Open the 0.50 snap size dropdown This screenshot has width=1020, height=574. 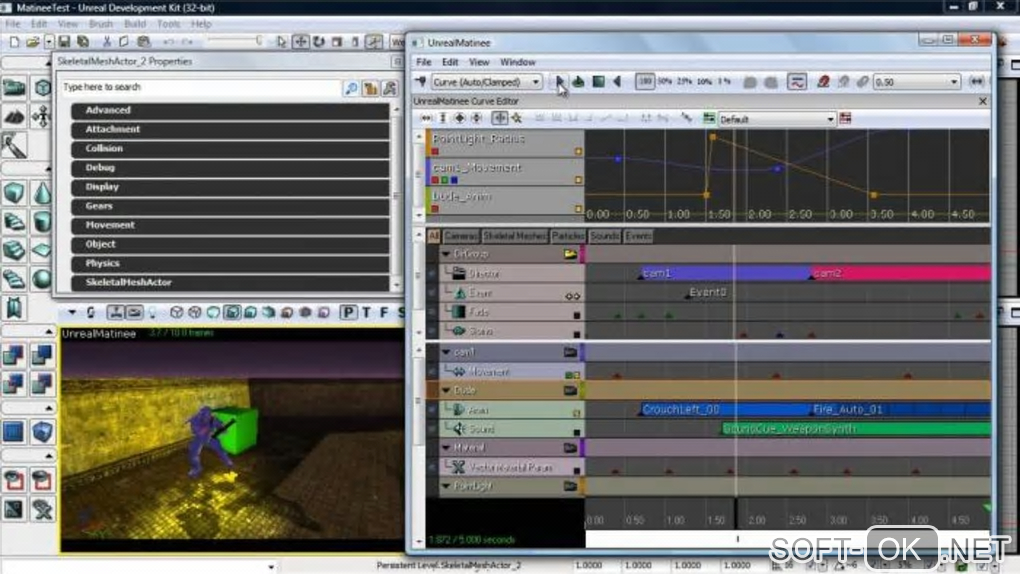pyautogui.click(x=916, y=82)
